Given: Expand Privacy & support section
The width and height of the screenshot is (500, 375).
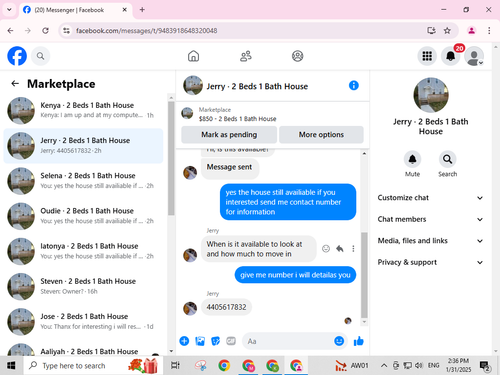Looking at the screenshot, I should click(x=430, y=262).
